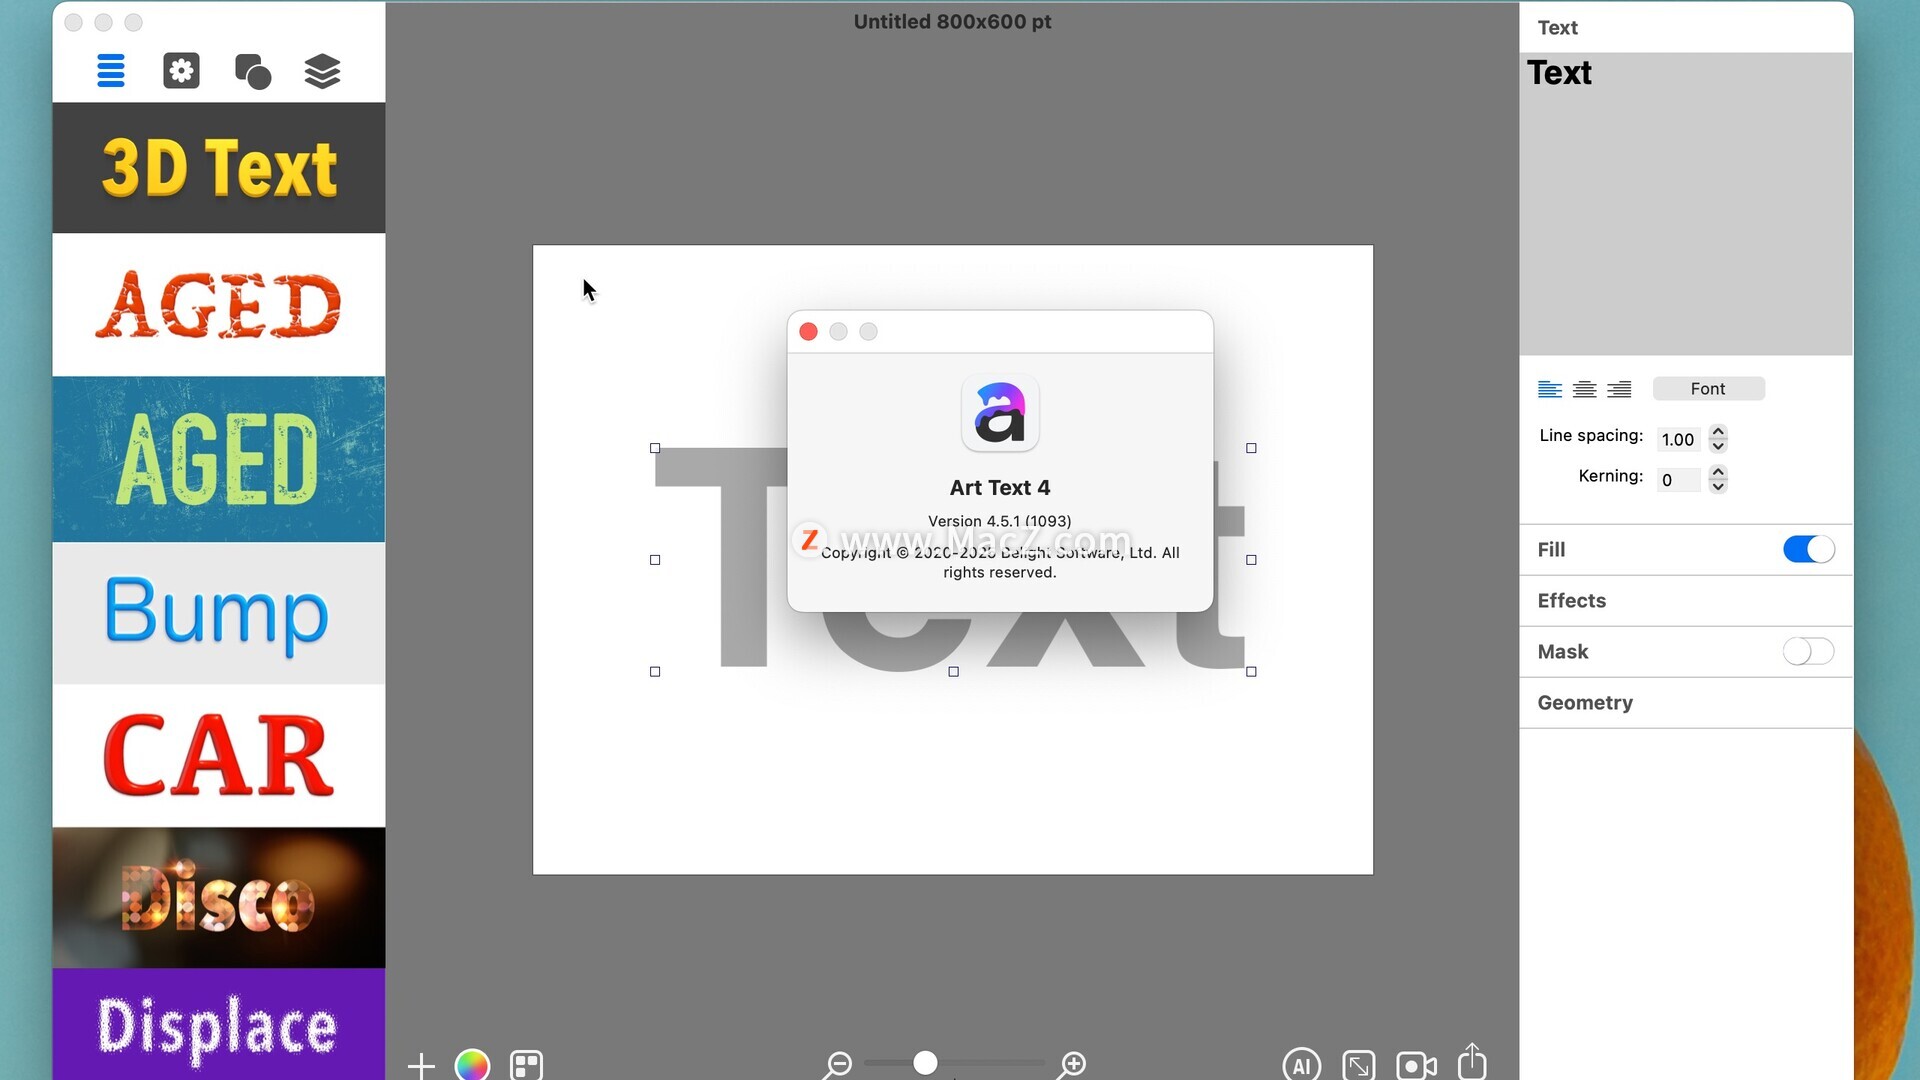The image size is (1920, 1080).
Task: Open the settings gear tab
Action: tap(181, 71)
